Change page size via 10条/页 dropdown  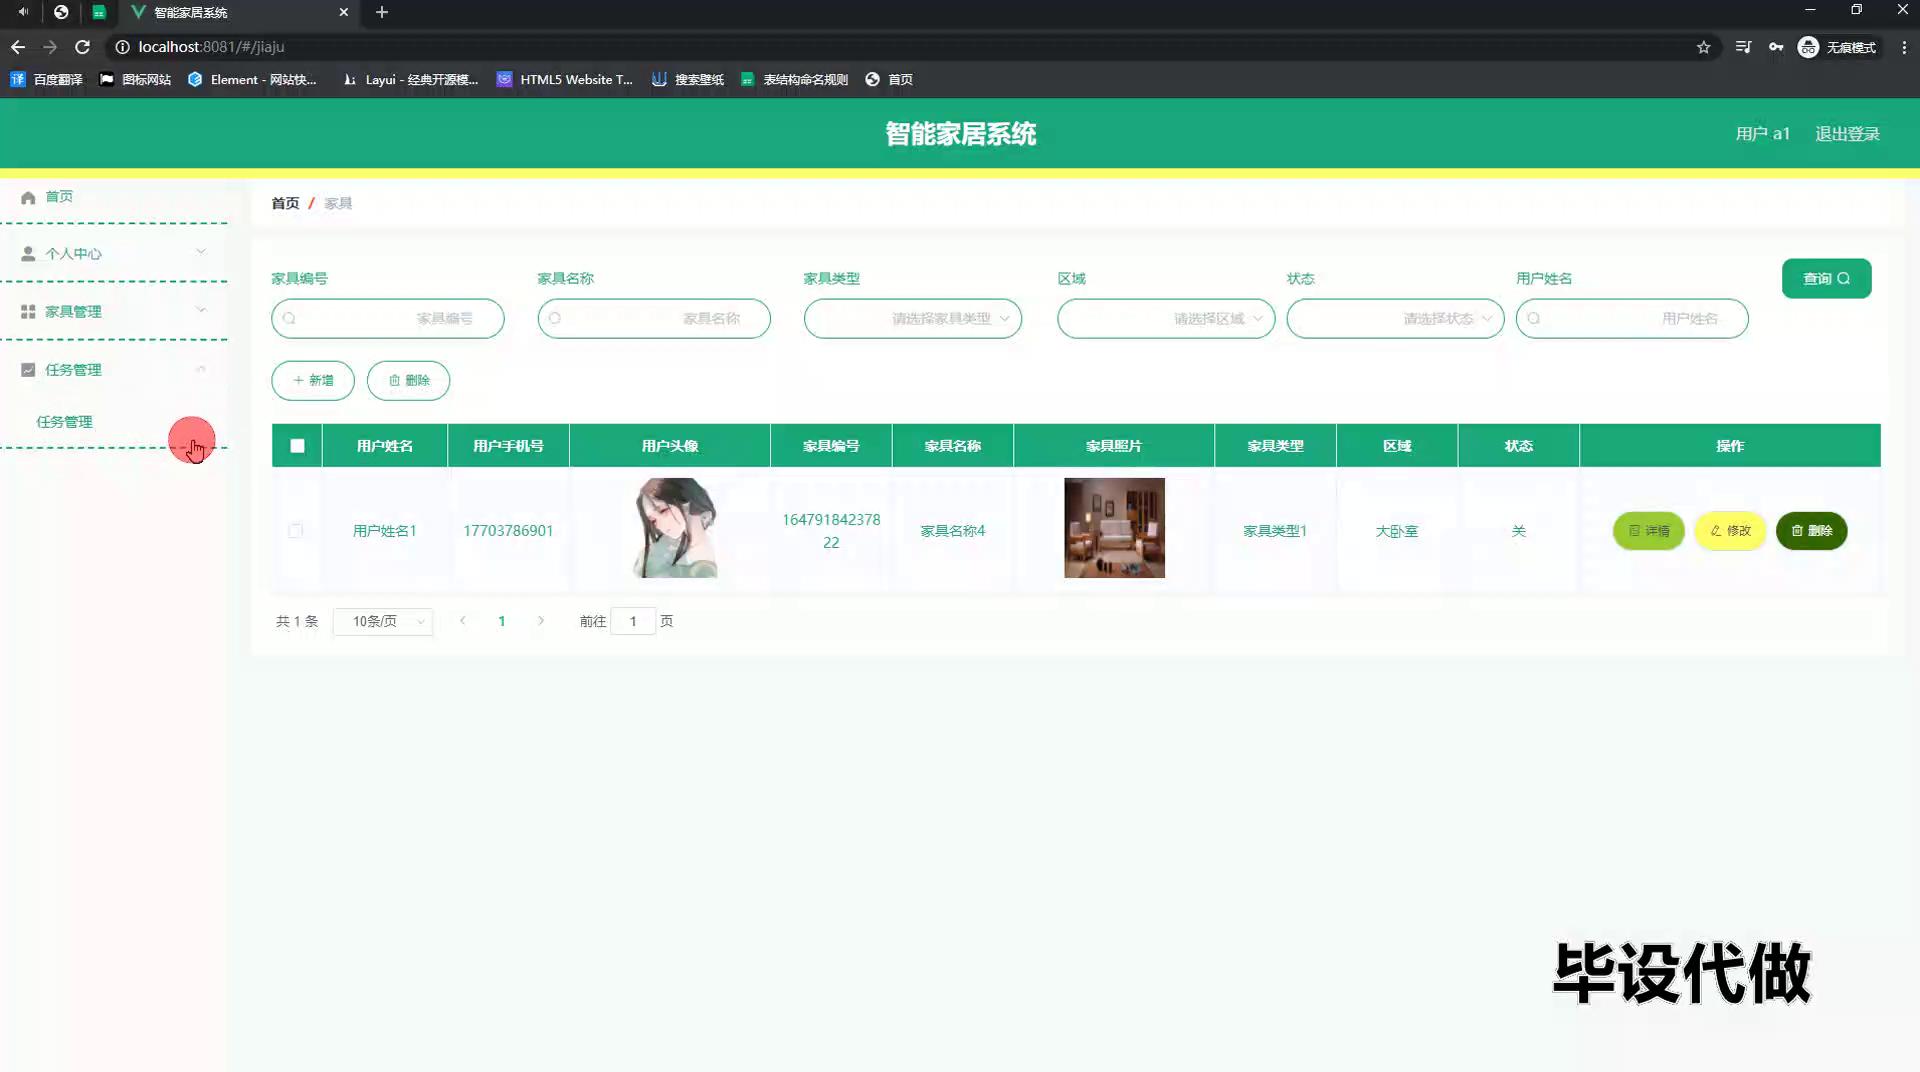tap(383, 621)
